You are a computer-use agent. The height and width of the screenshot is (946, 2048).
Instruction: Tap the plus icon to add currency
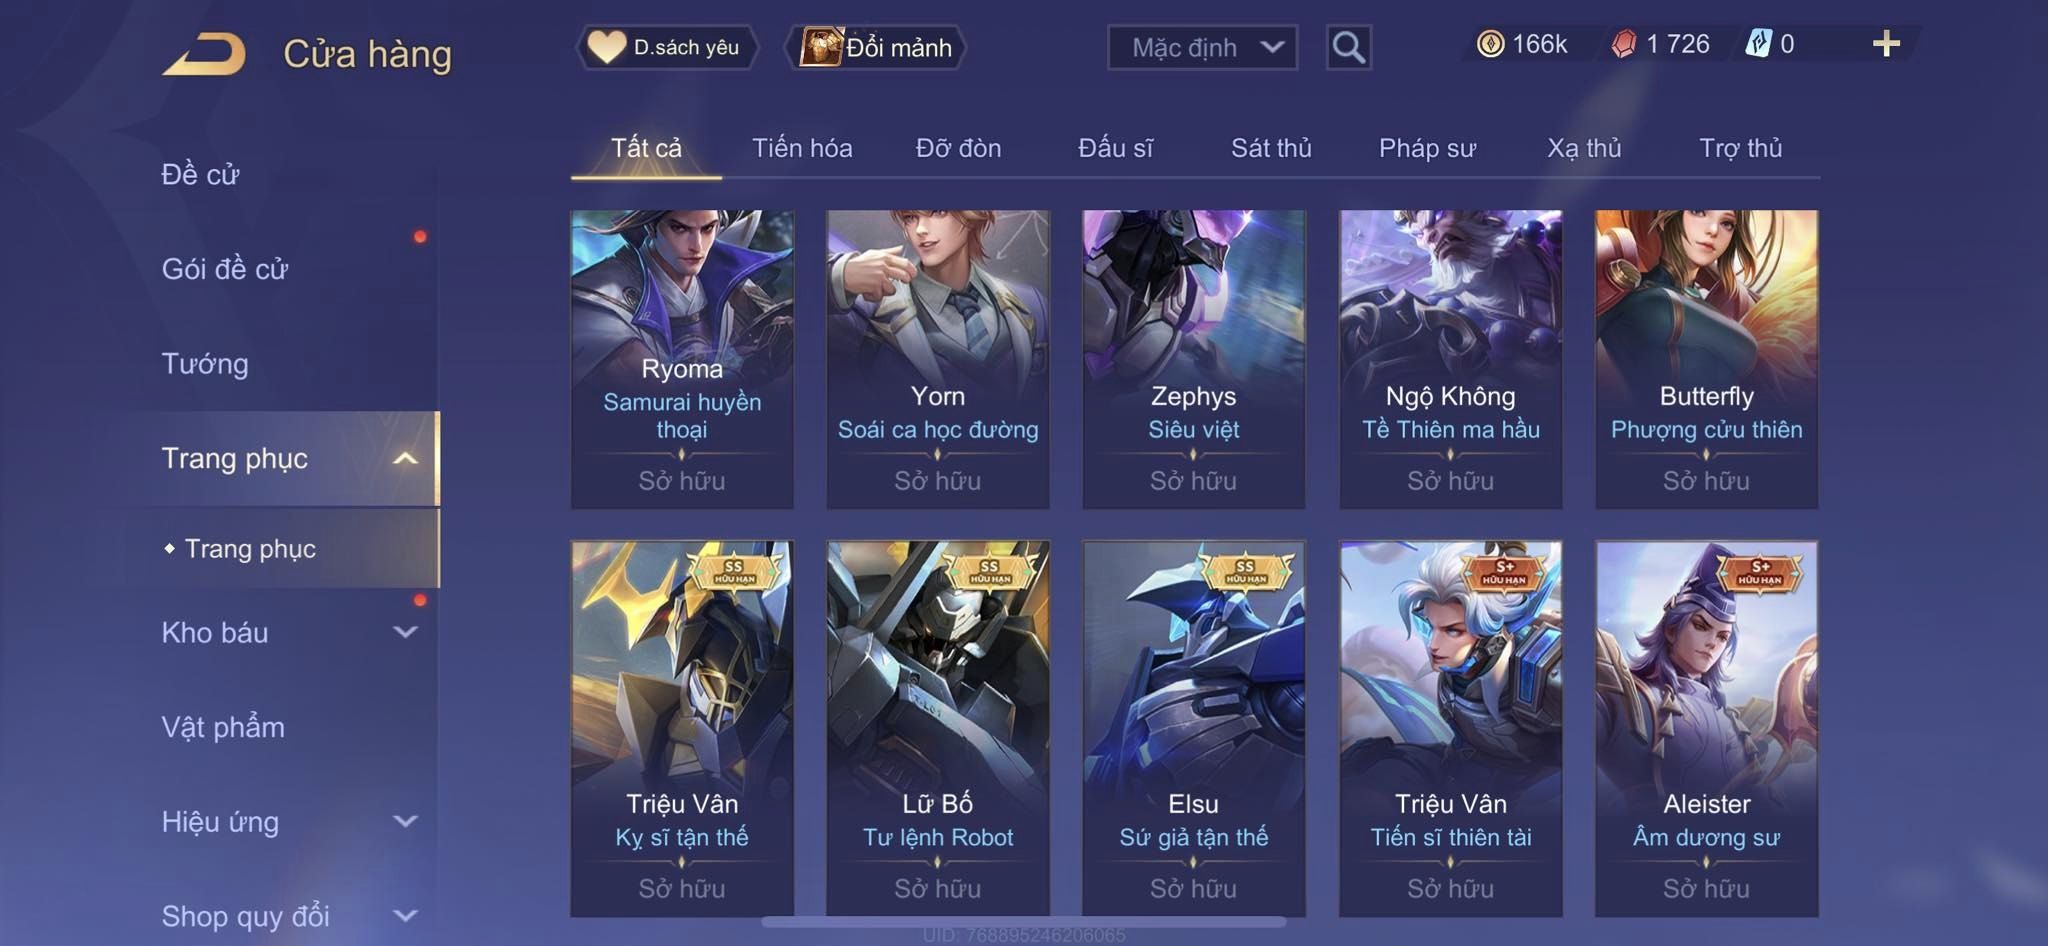(x=1886, y=44)
